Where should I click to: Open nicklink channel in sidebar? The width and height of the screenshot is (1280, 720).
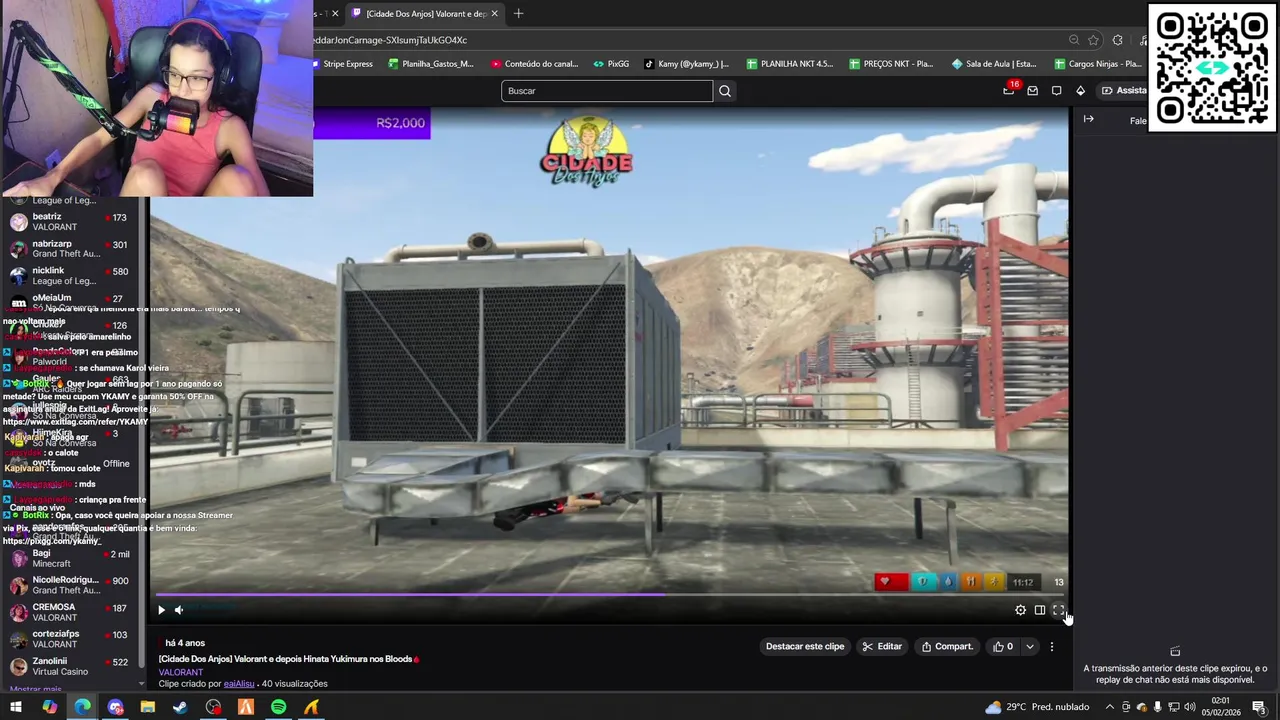coord(70,276)
